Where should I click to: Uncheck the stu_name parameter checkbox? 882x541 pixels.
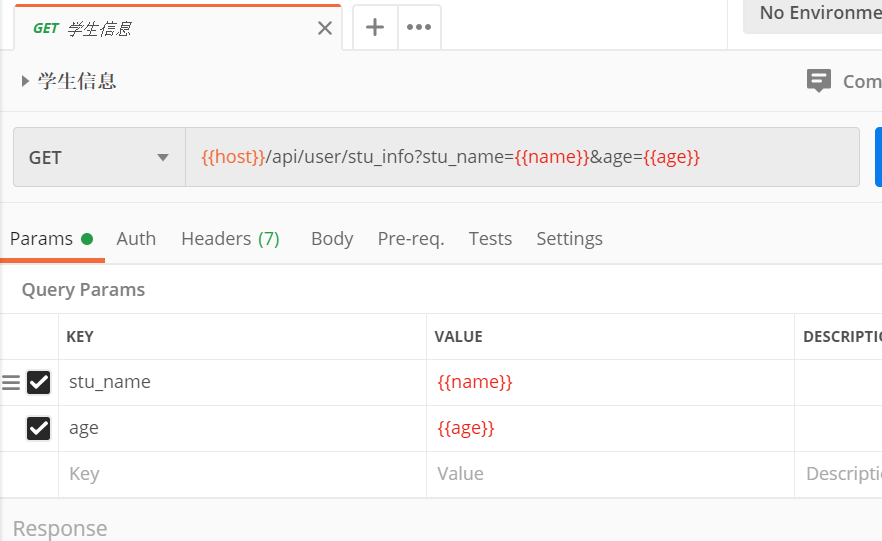click(x=39, y=382)
